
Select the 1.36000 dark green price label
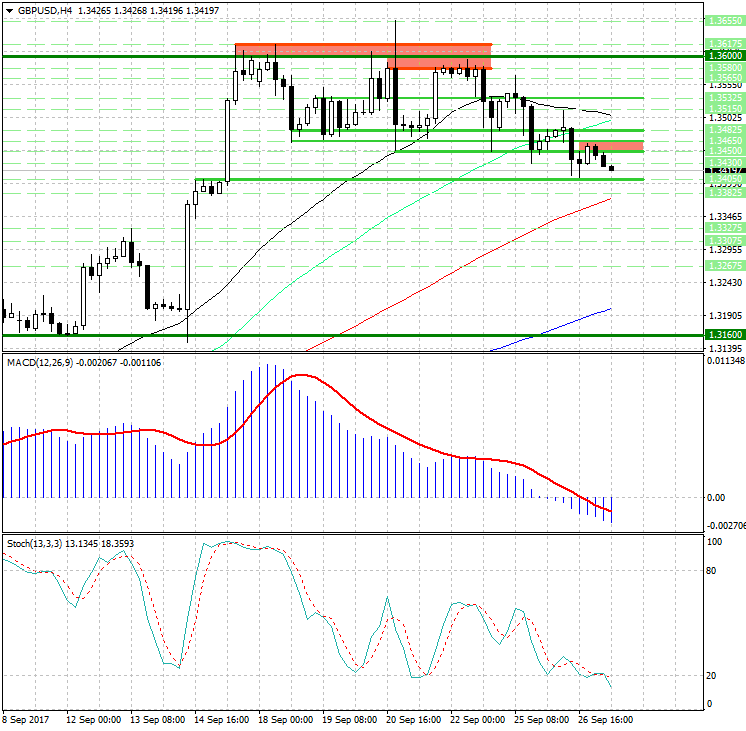(x=723, y=57)
